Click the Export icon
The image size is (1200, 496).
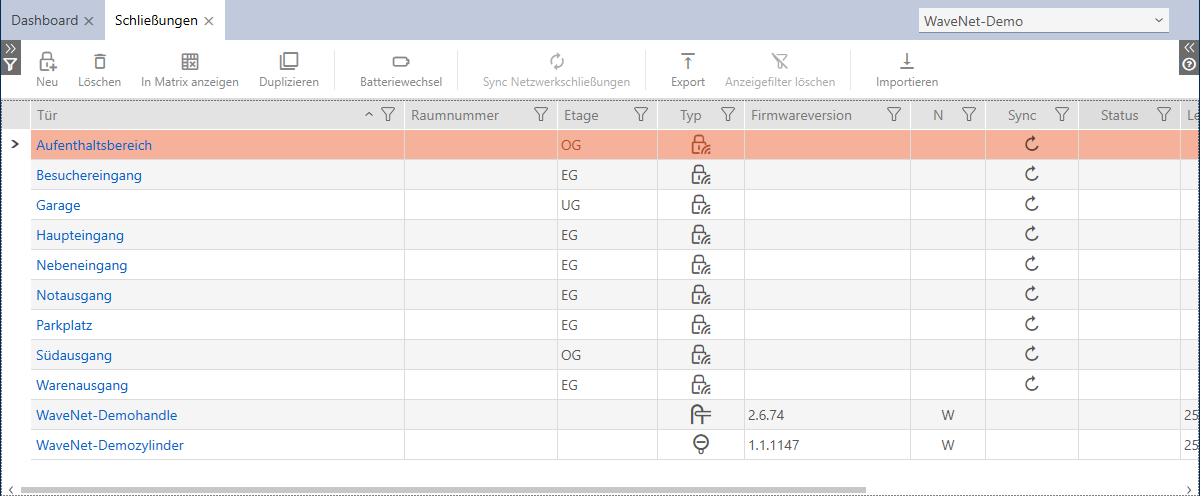point(687,62)
